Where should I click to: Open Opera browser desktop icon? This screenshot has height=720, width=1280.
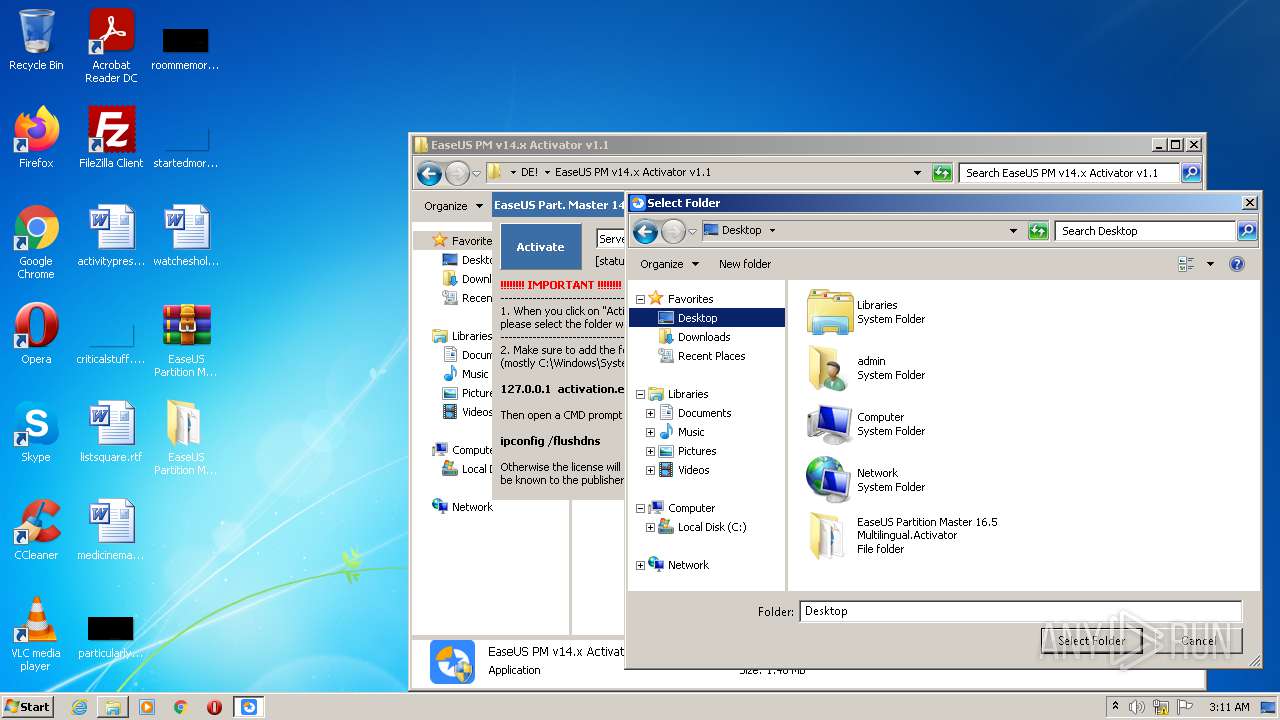tap(36, 334)
